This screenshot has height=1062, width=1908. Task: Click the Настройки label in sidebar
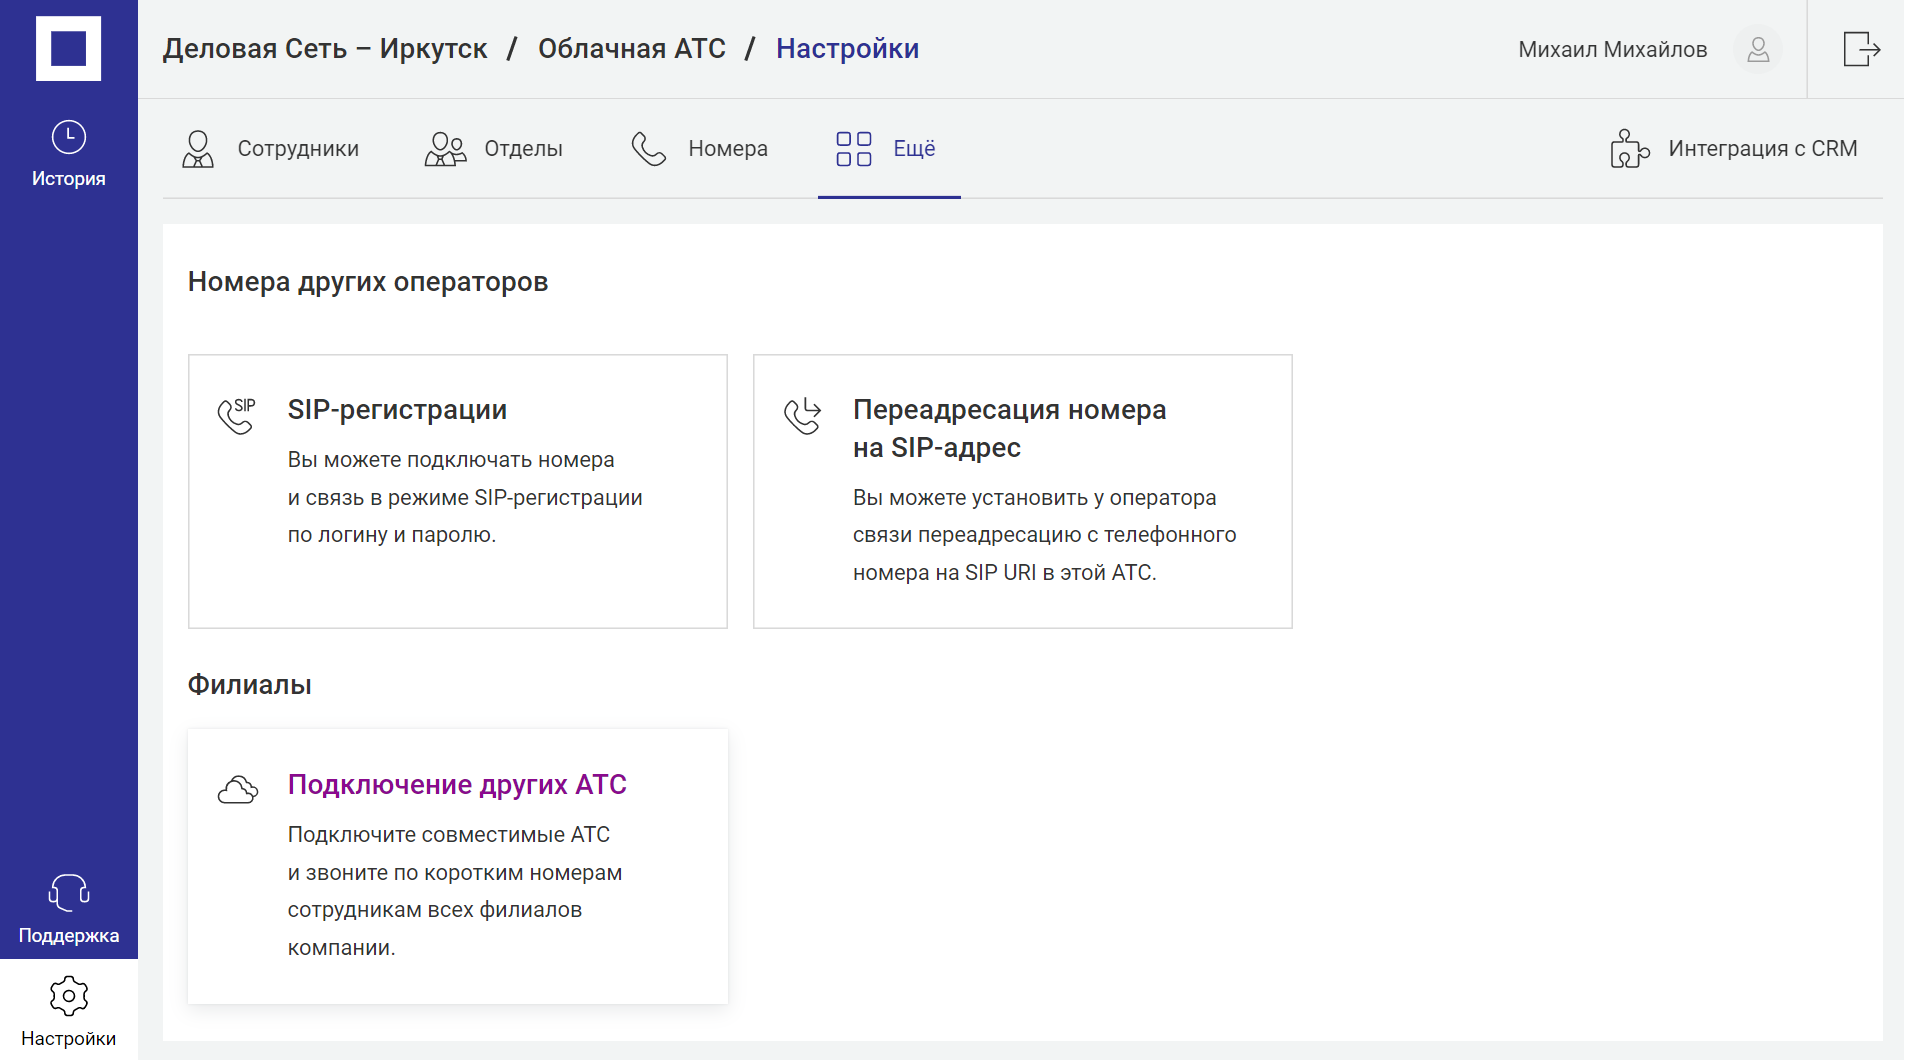coord(68,1039)
